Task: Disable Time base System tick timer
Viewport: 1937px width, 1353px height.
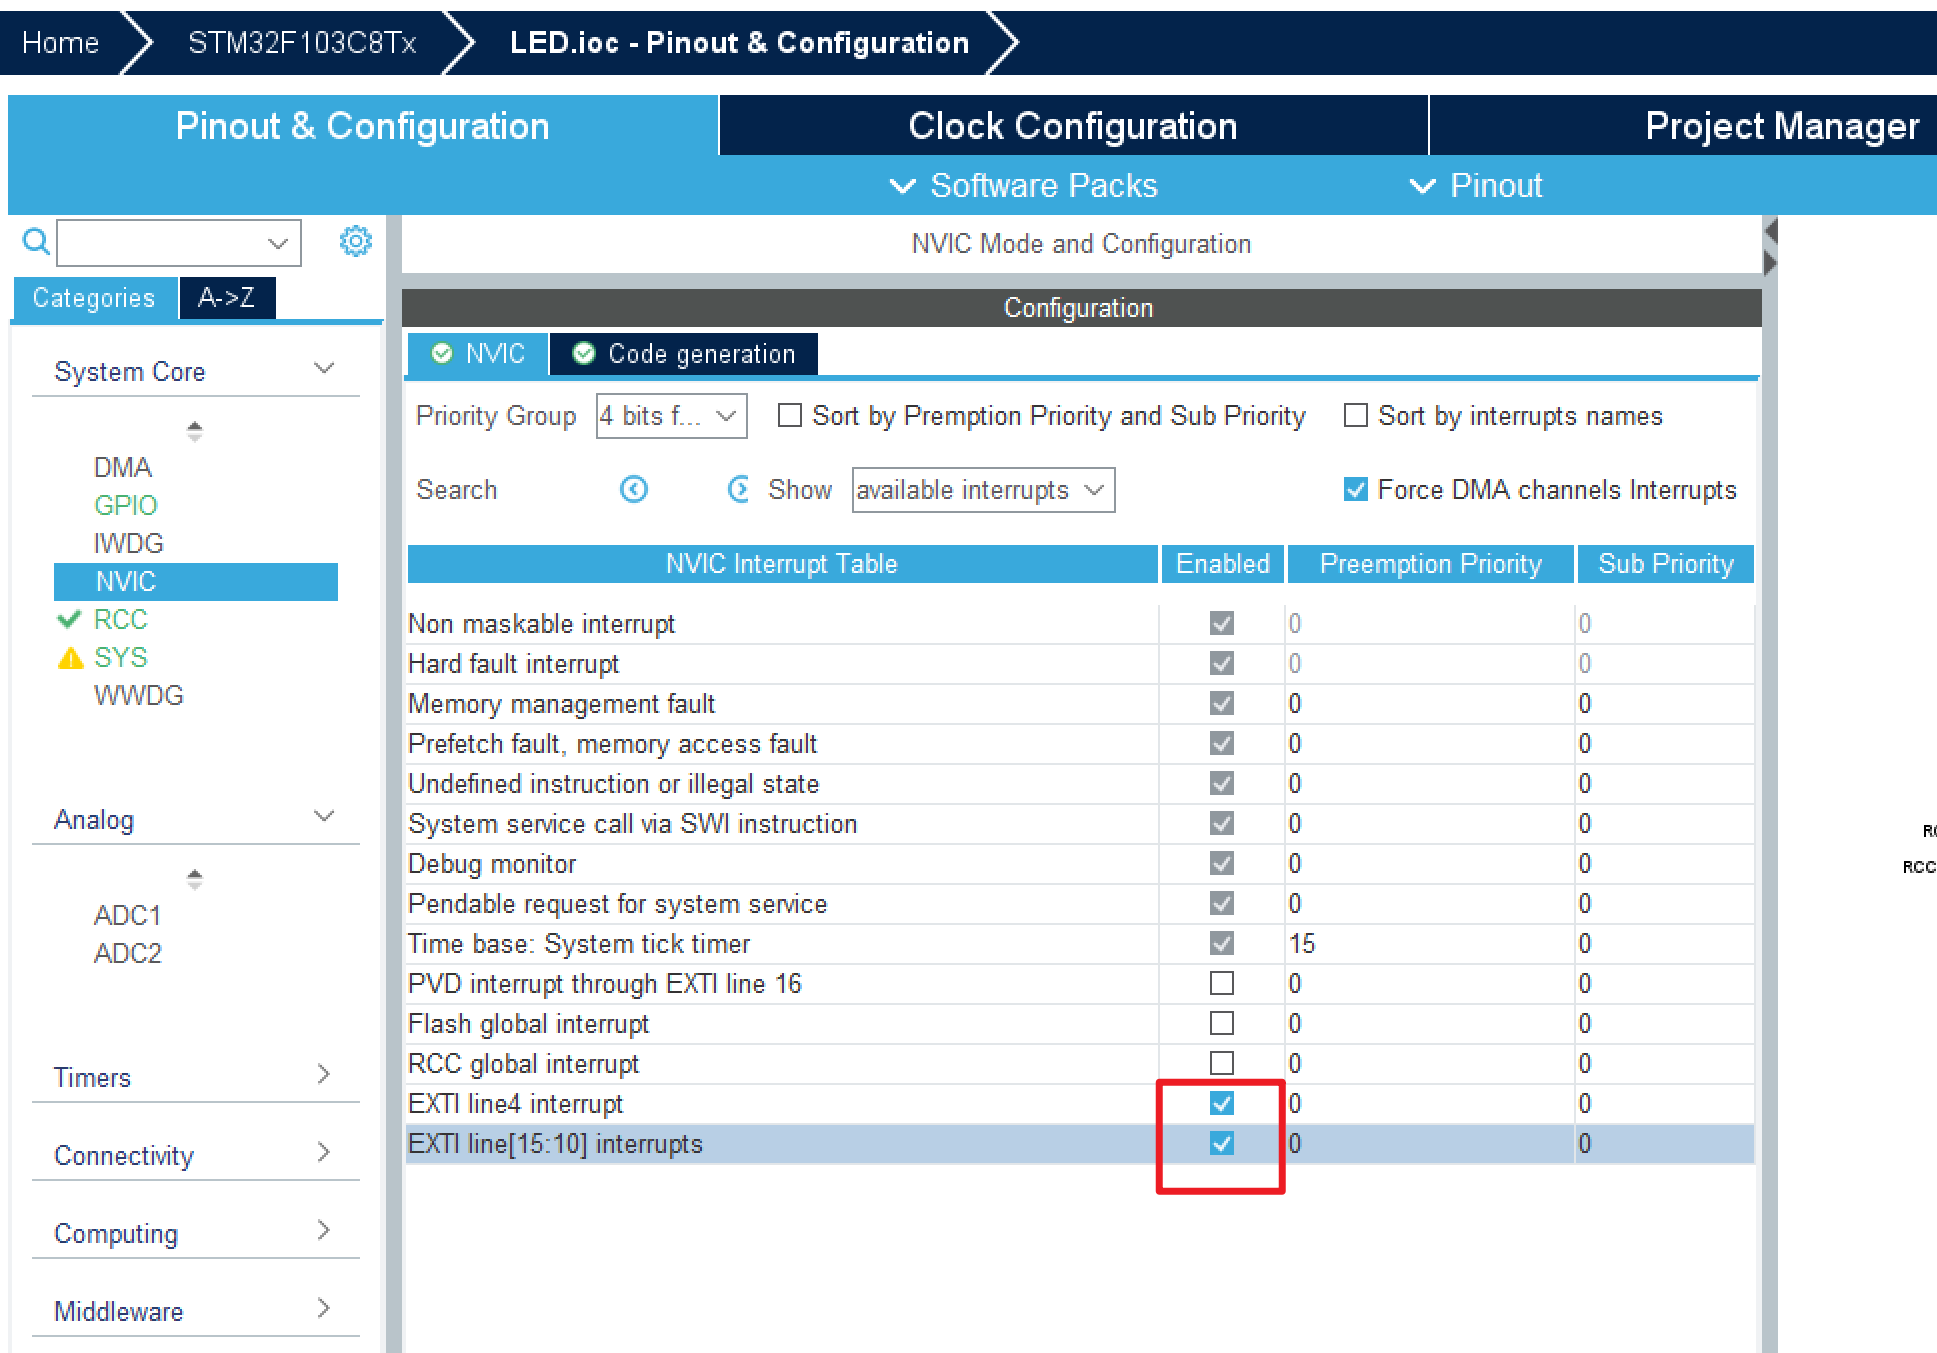Action: [x=1222, y=941]
